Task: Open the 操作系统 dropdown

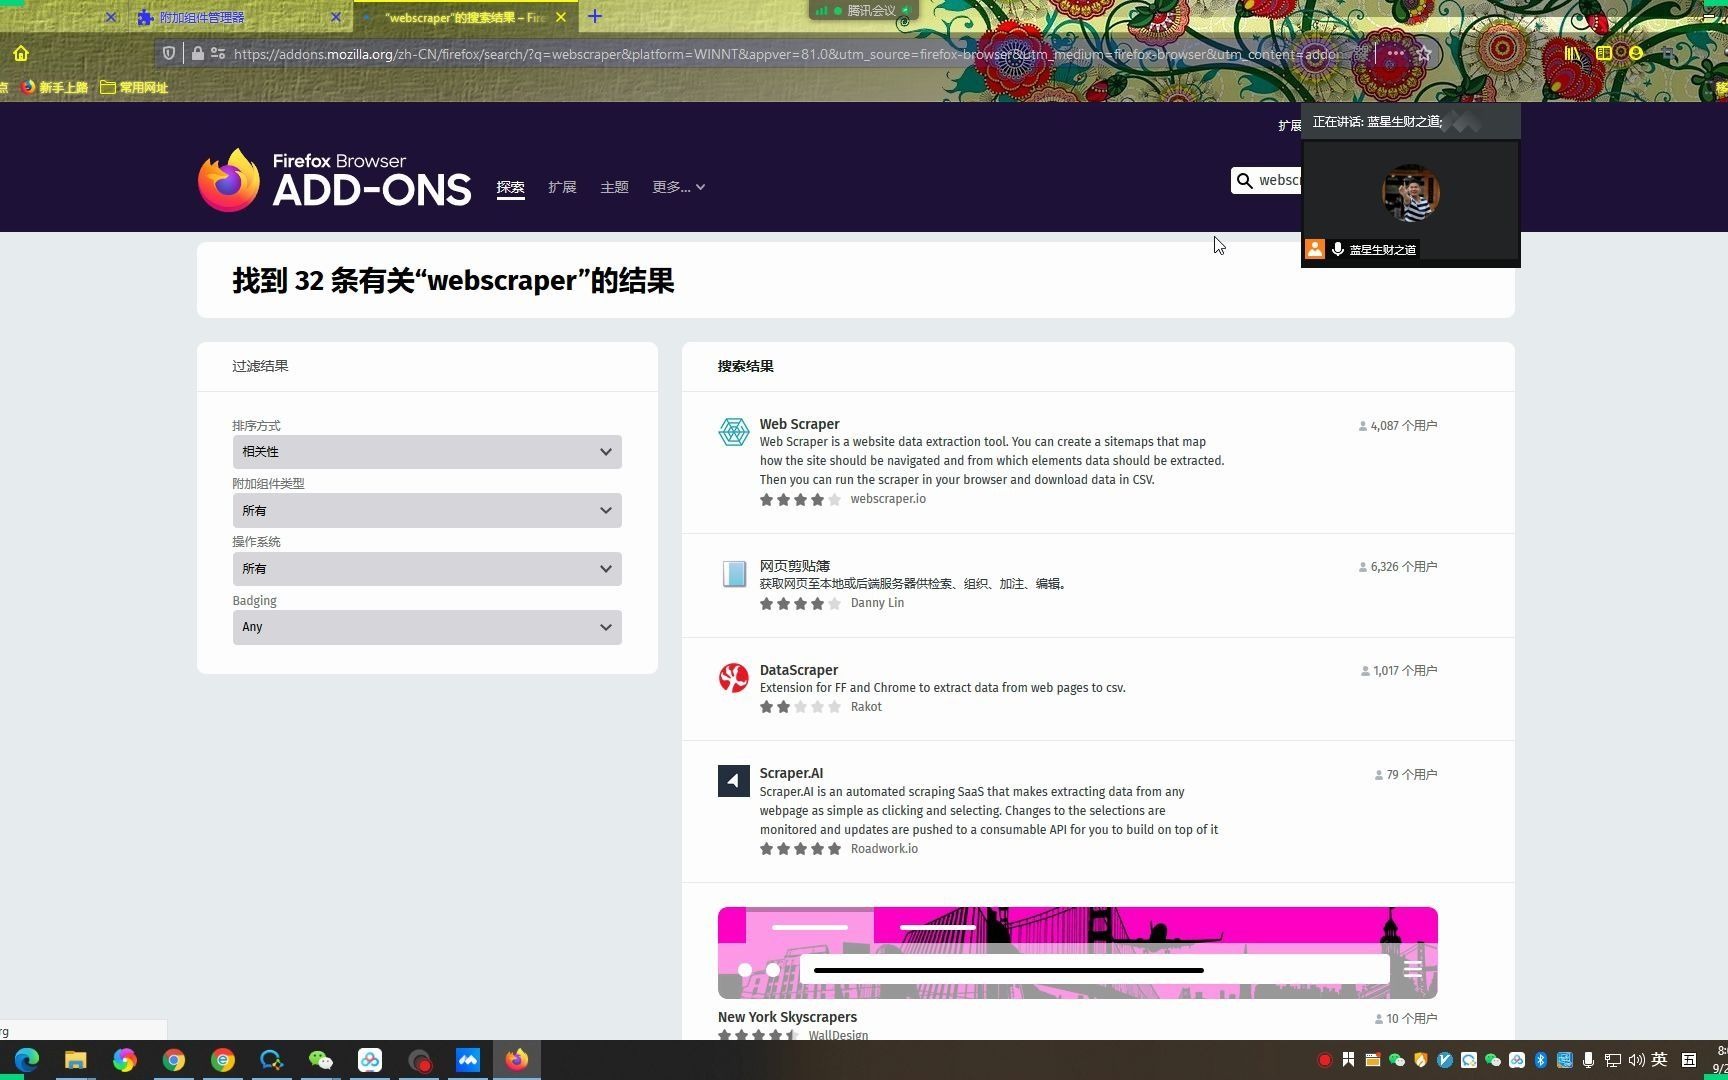Action: pos(427,569)
